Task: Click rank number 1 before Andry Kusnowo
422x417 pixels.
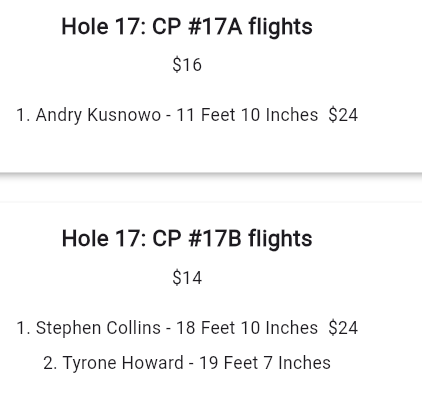Action: point(23,115)
